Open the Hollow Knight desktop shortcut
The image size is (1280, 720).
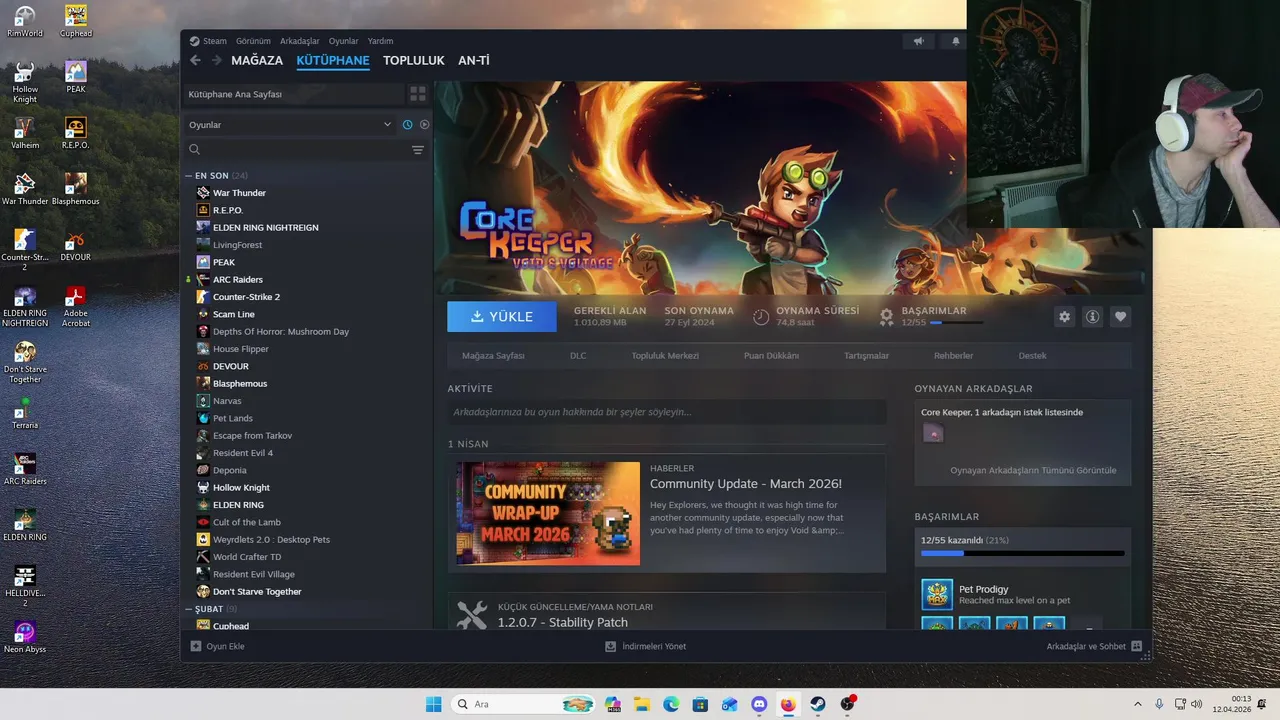[25, 83]
